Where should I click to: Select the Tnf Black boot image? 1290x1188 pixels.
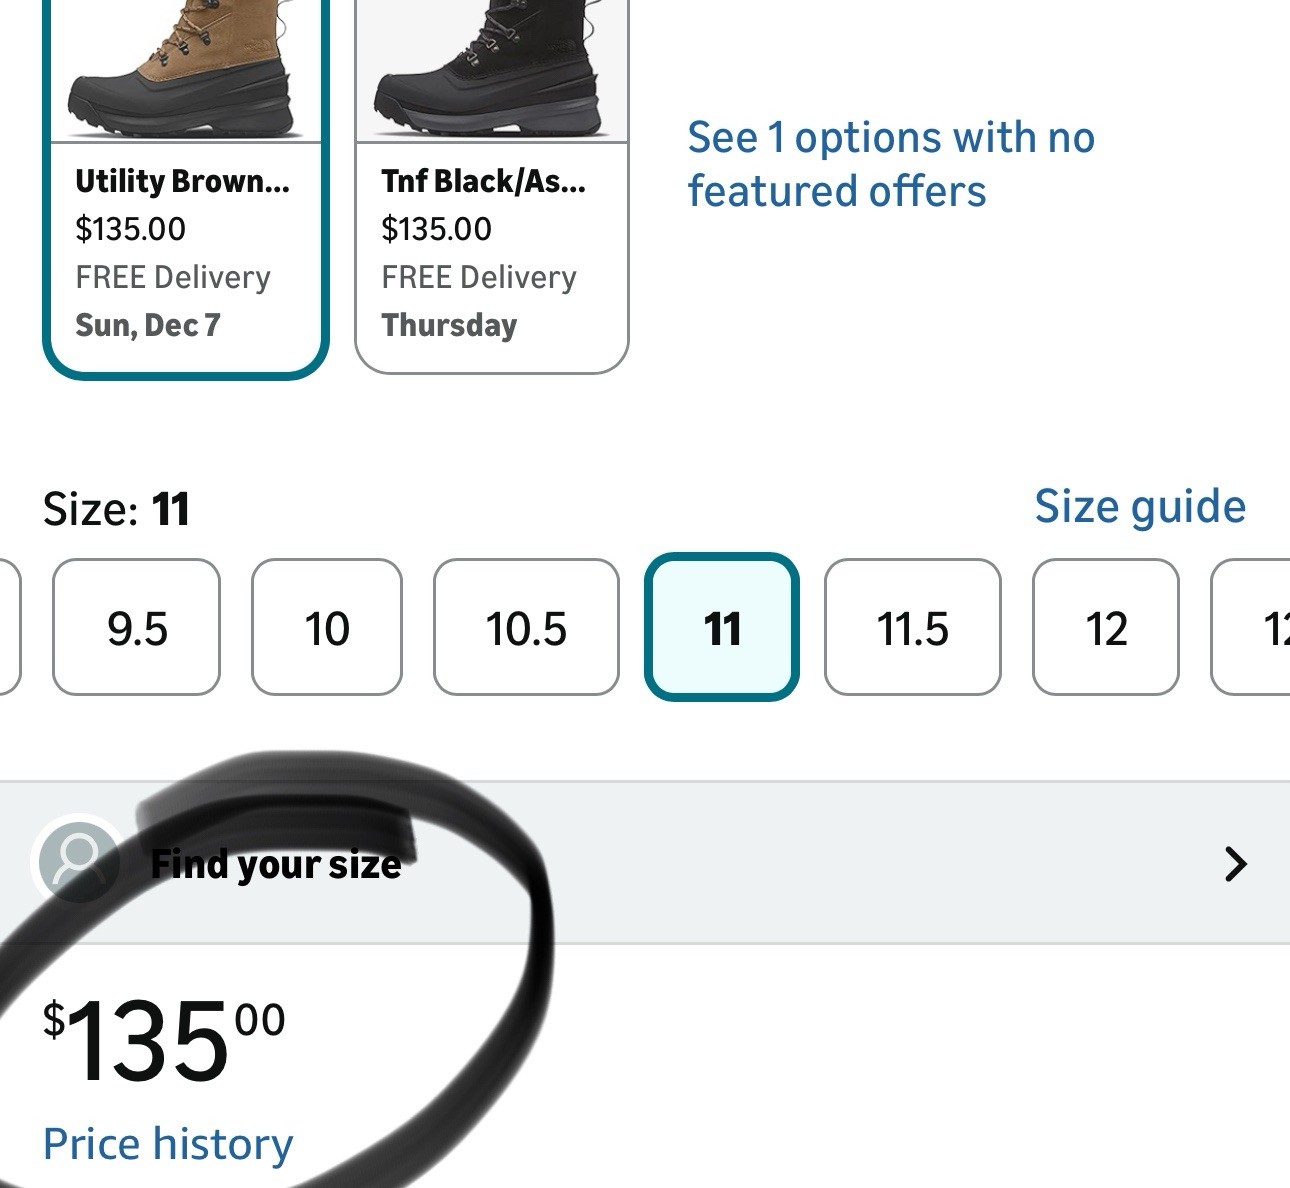(x=492, y=70)
